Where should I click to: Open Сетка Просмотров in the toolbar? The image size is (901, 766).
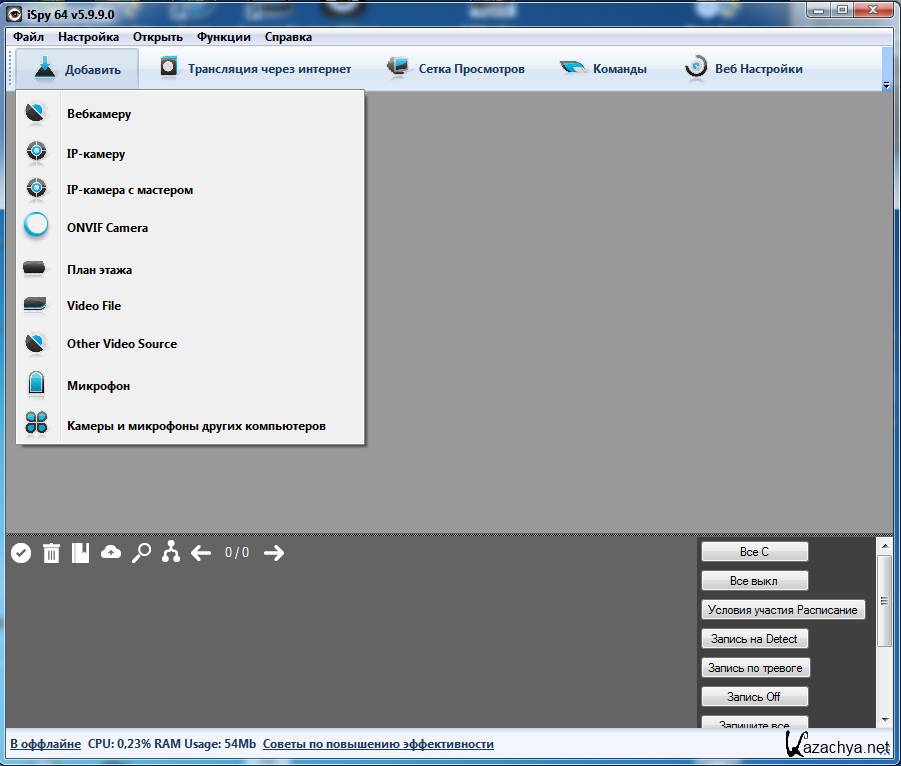(x=456, y=69)
